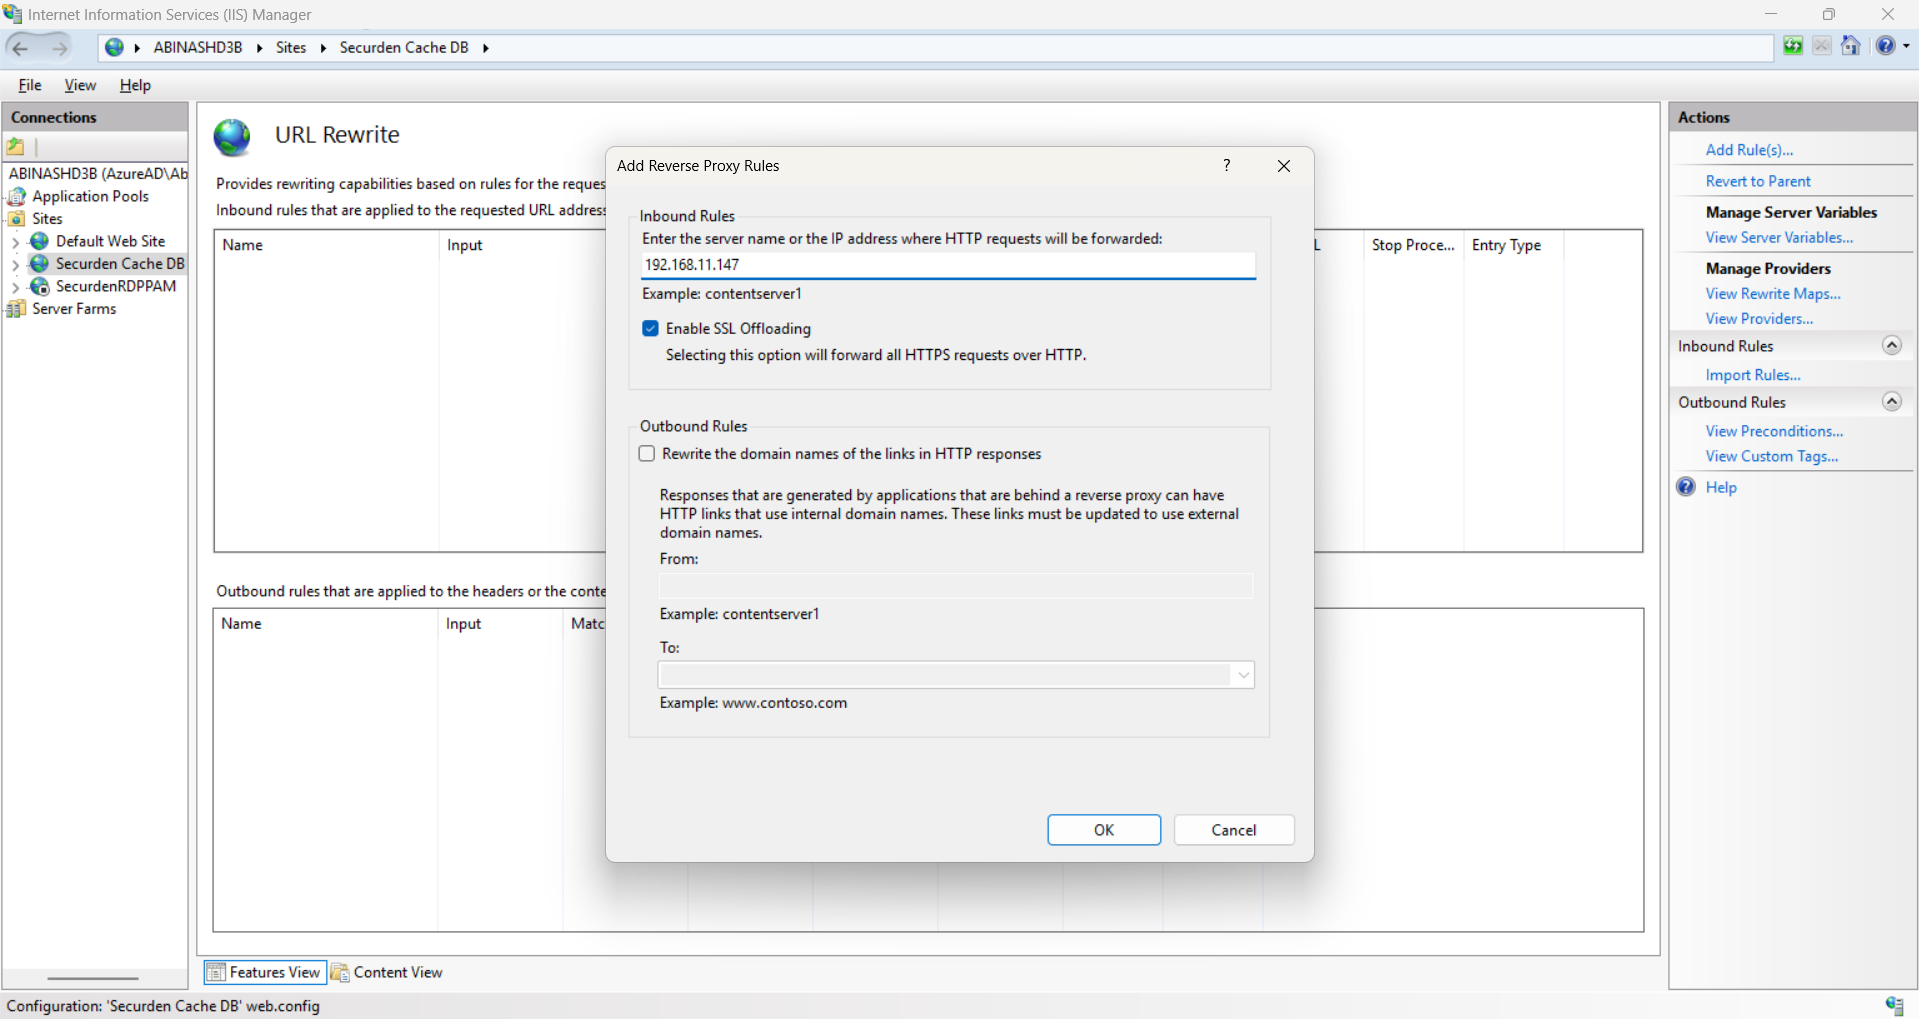The image size is (1919, 1019).
Task: Switch to Features View tab
Action: pos(265,972)
